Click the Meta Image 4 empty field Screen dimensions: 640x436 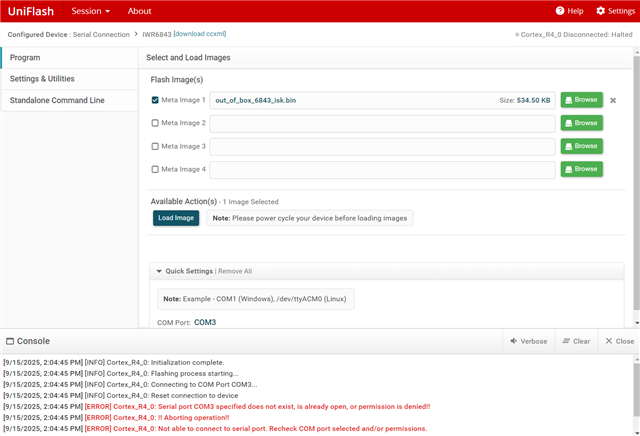tap(382, 170)
